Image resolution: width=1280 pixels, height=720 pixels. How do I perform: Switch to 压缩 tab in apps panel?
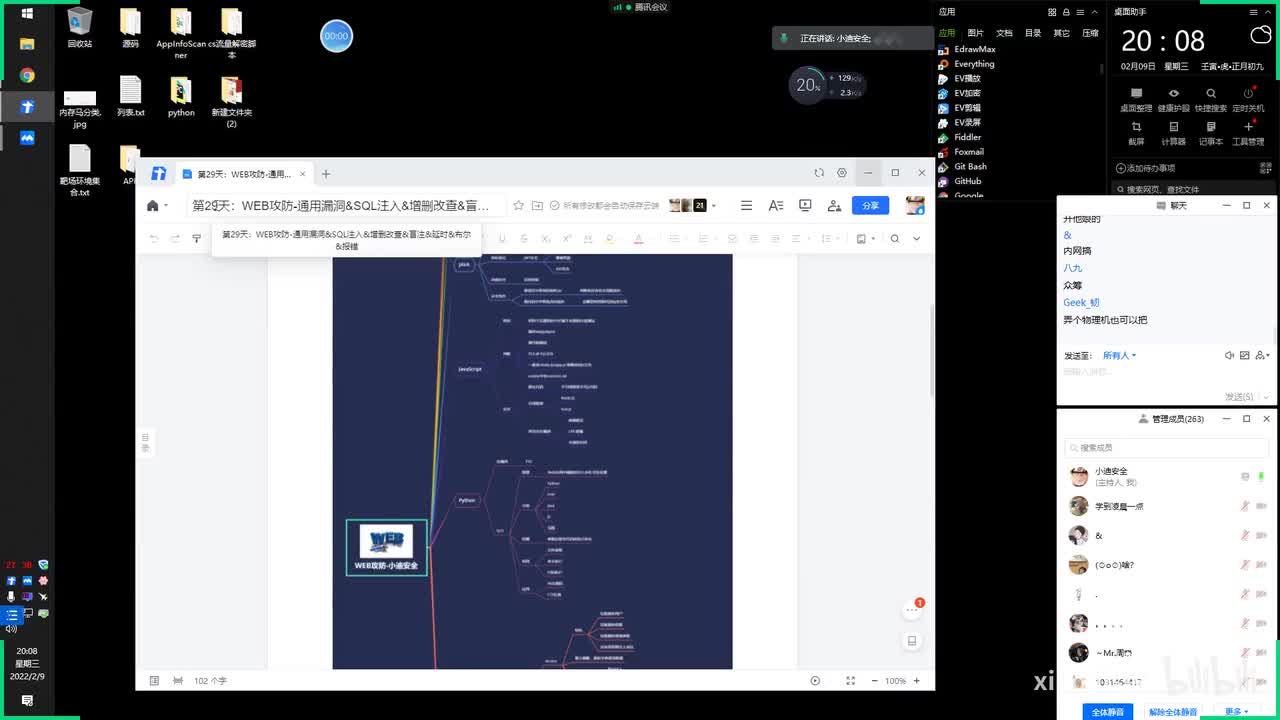1090,33
